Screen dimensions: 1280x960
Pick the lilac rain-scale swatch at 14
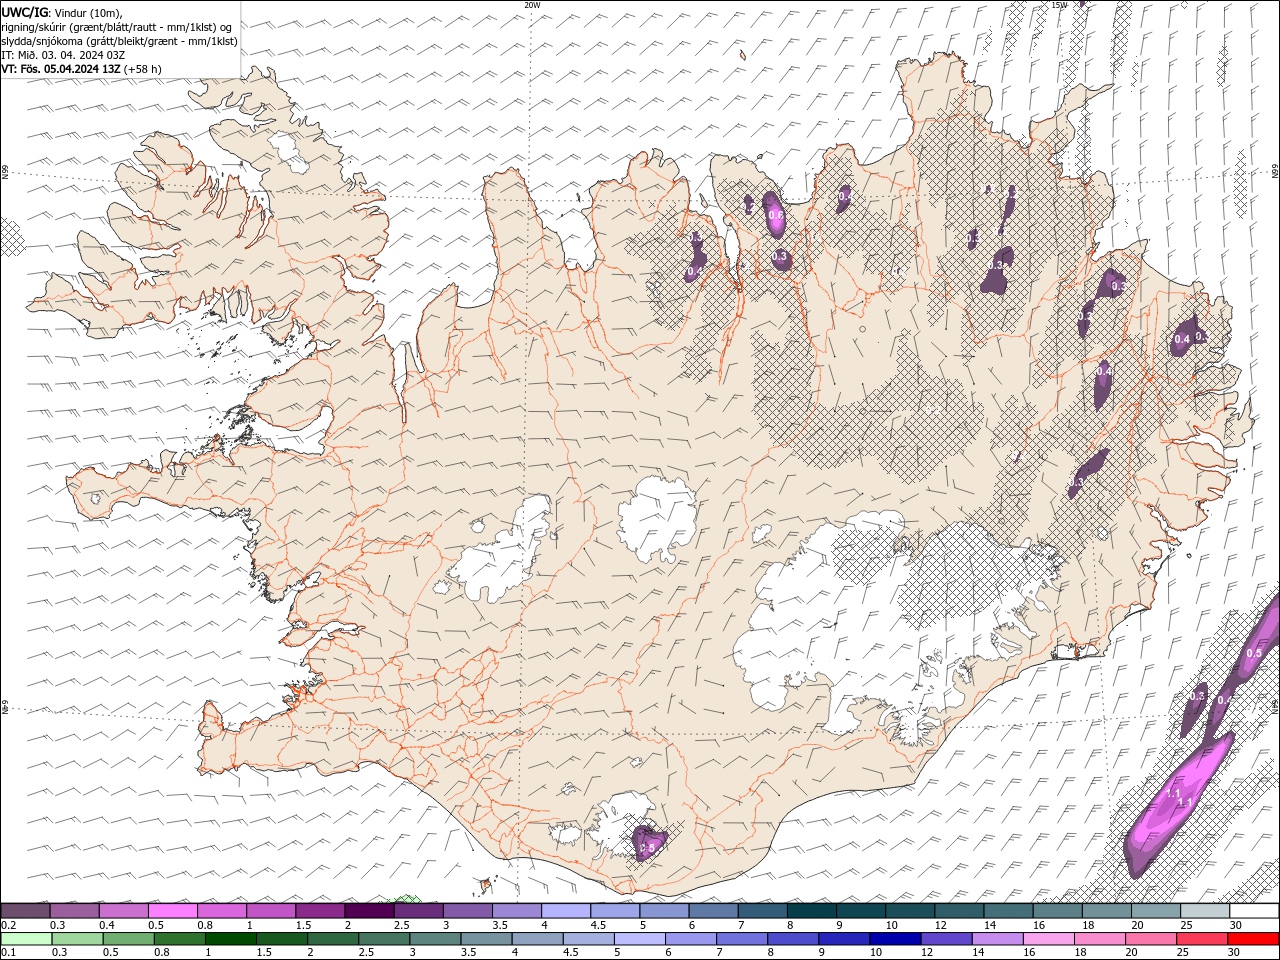[x=997, y=939]
